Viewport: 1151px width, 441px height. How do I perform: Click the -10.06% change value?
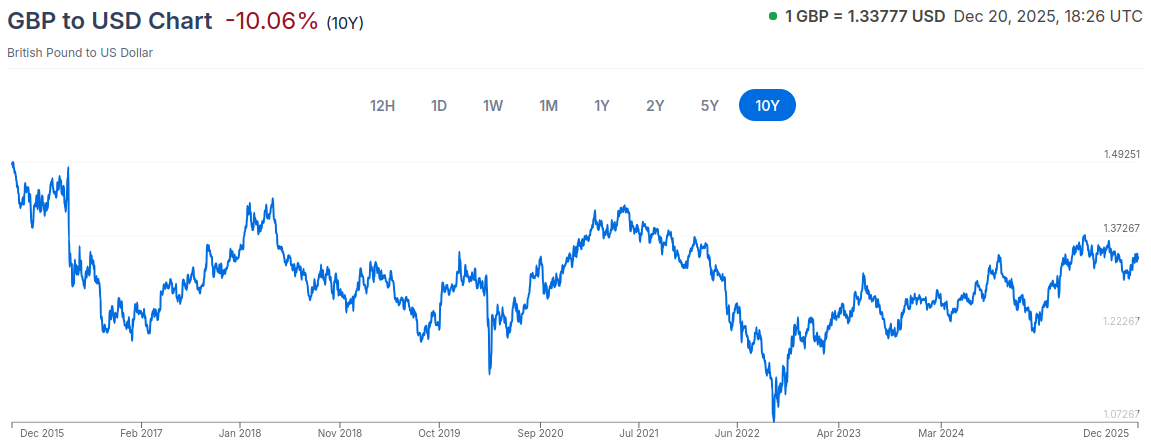tap(271, 21)
